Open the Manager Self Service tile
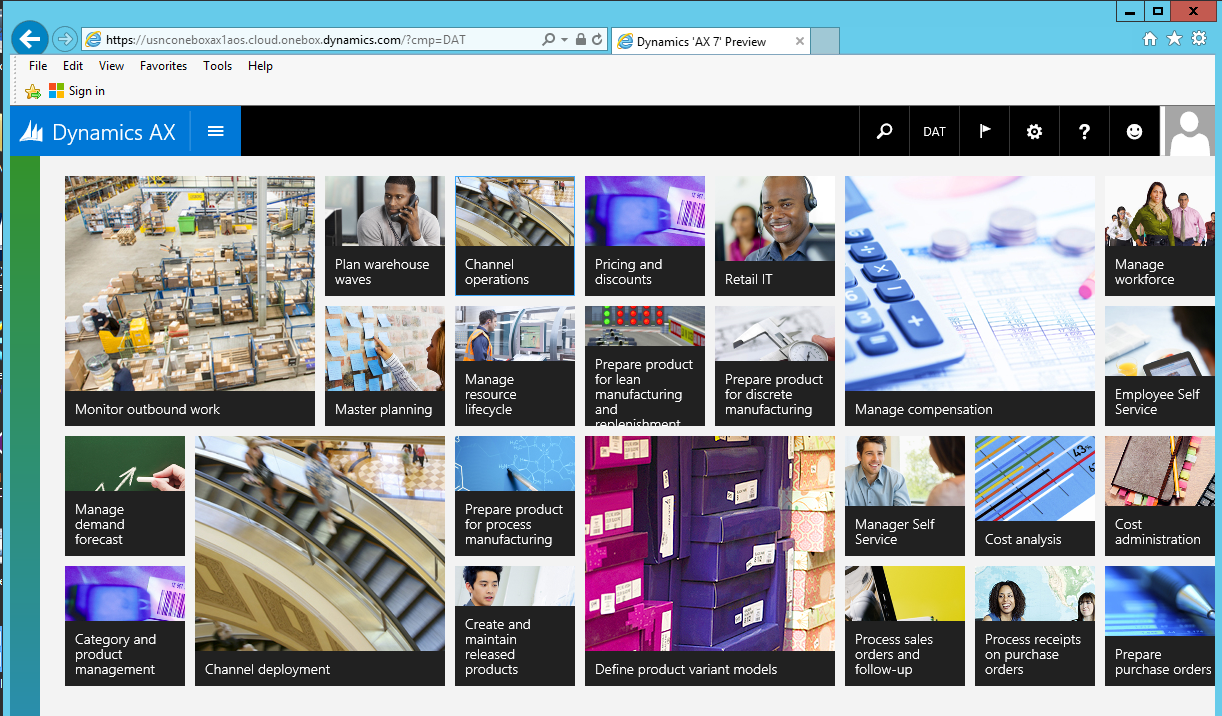This screenshot has width=1222, height=716. (x=905, y=496)
